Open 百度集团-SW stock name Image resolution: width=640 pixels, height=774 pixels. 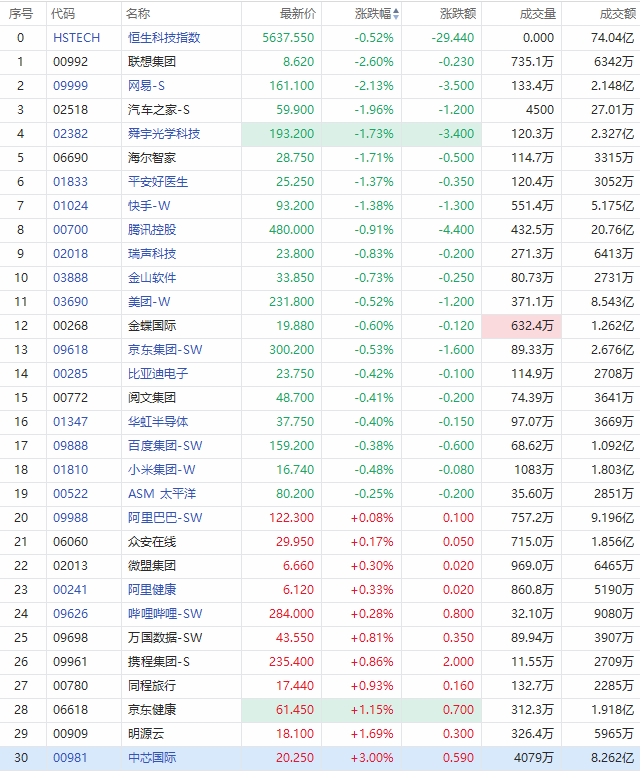click(x=165, y=446)
